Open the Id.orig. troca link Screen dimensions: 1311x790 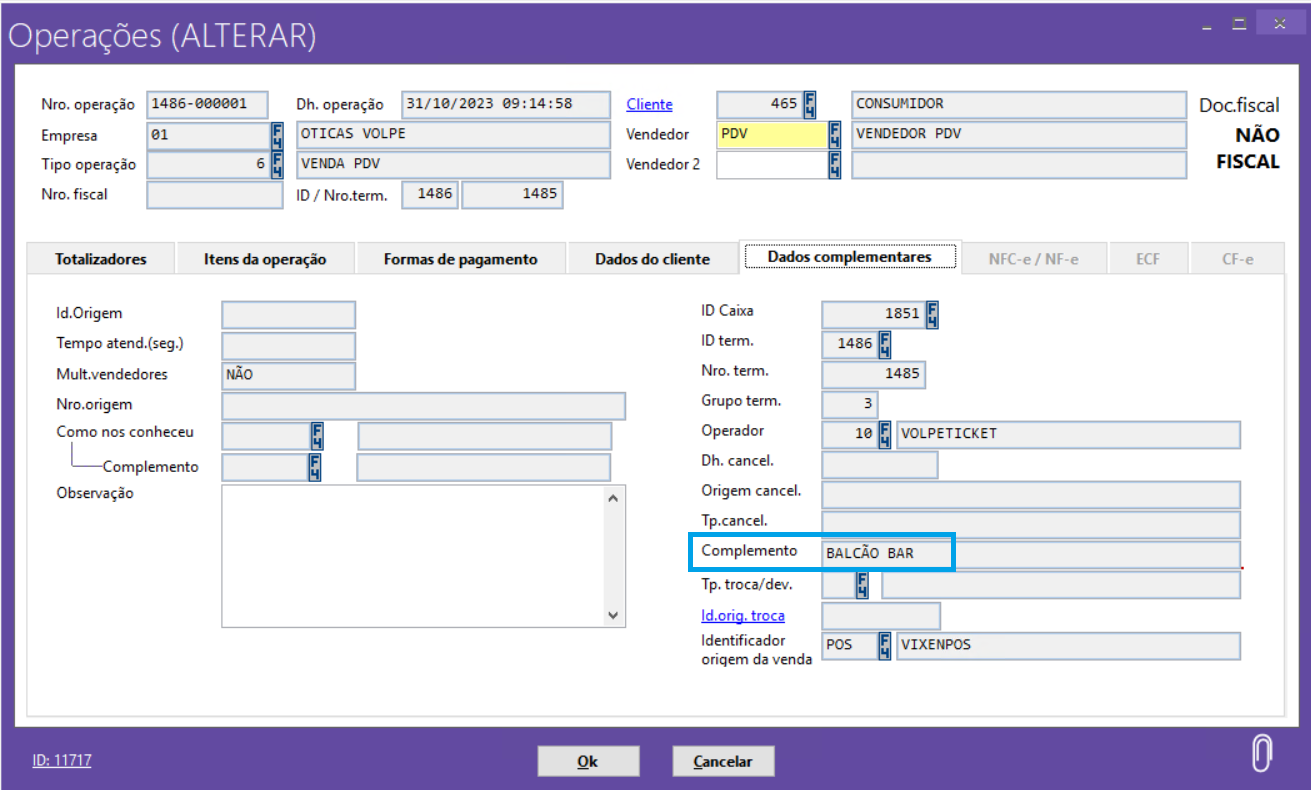pos(742,615)
